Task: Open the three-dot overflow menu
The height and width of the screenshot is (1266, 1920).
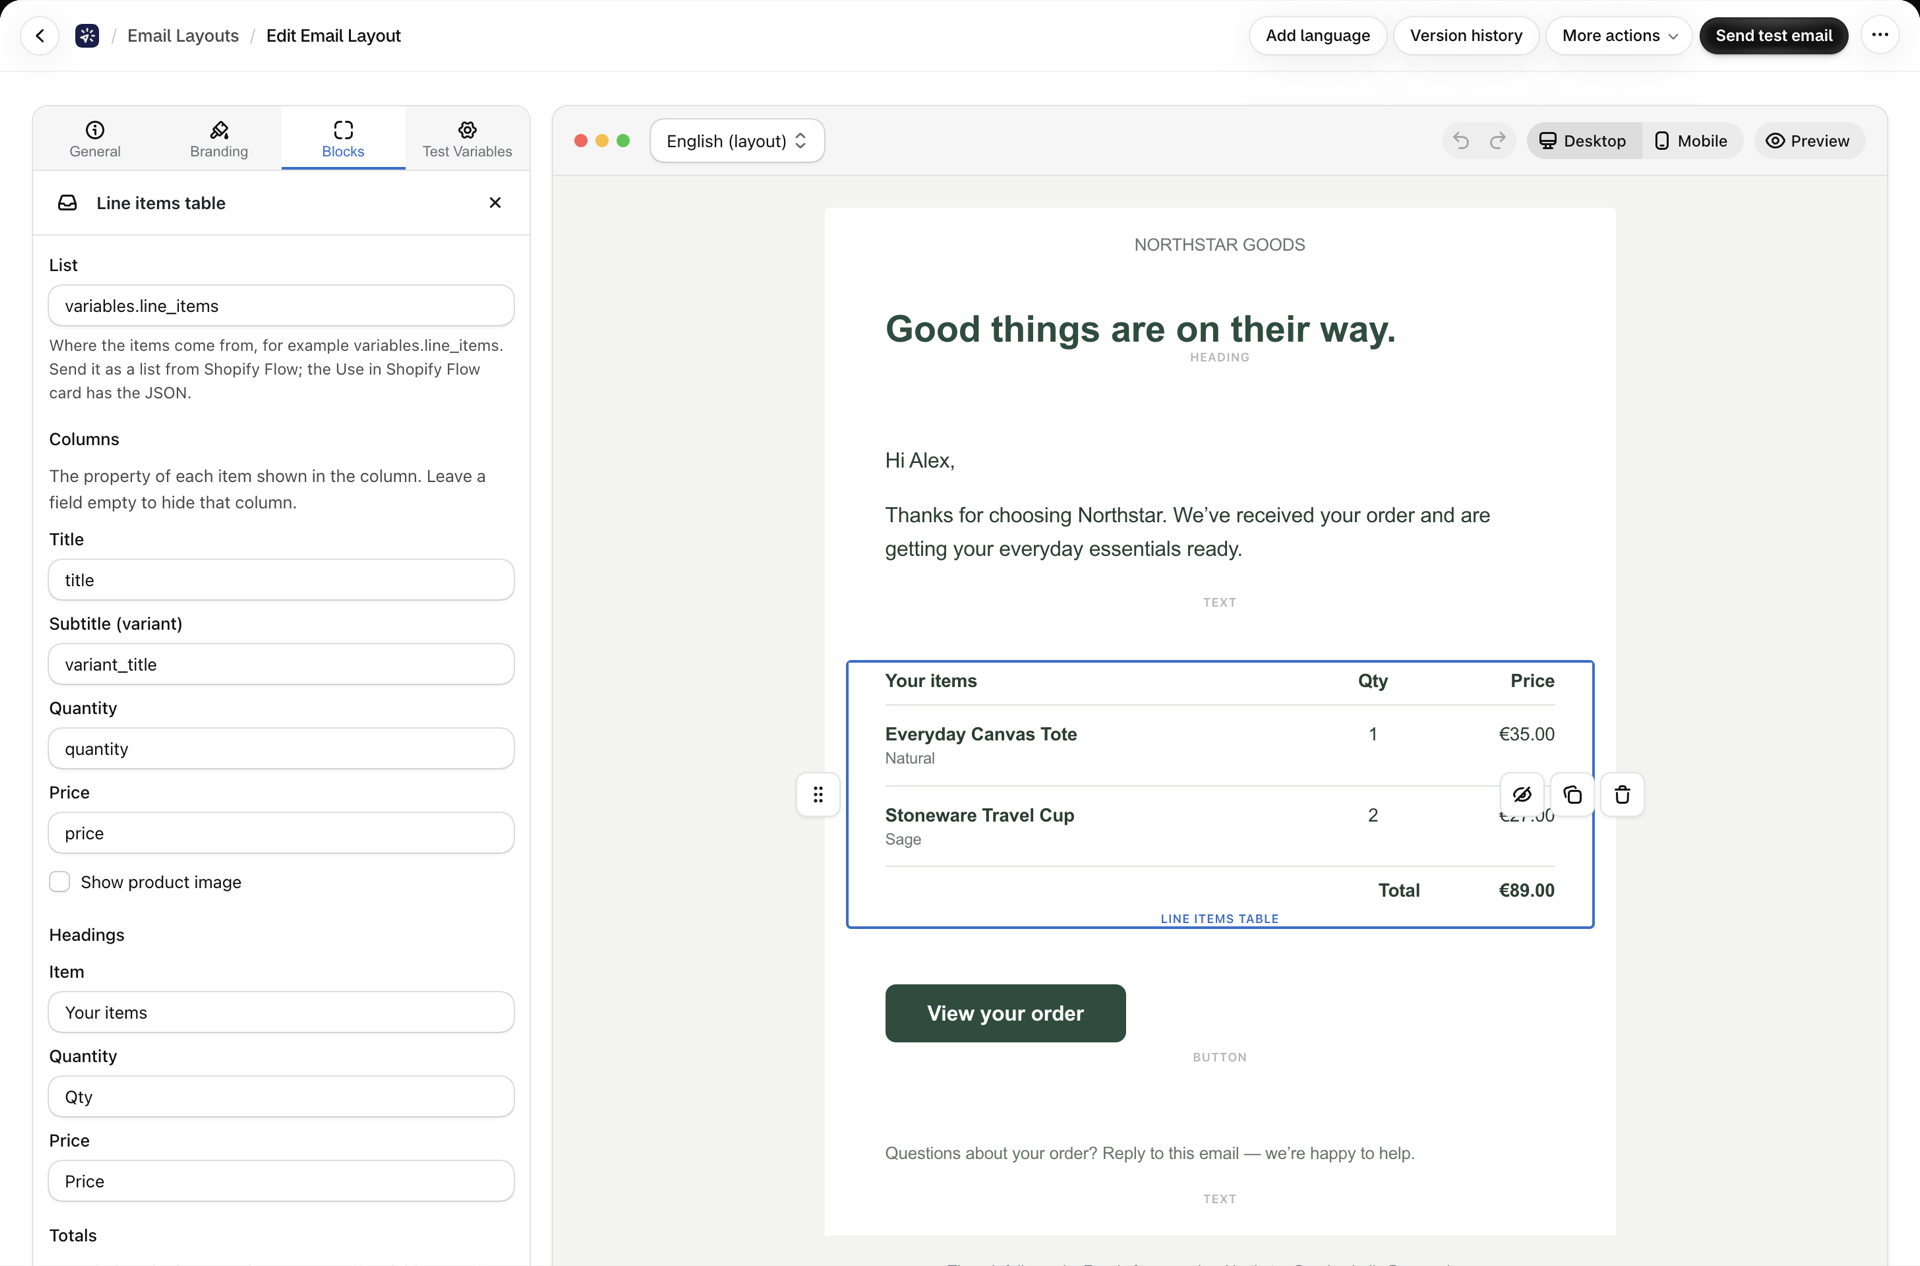Action: click(x=1880, y=36)
